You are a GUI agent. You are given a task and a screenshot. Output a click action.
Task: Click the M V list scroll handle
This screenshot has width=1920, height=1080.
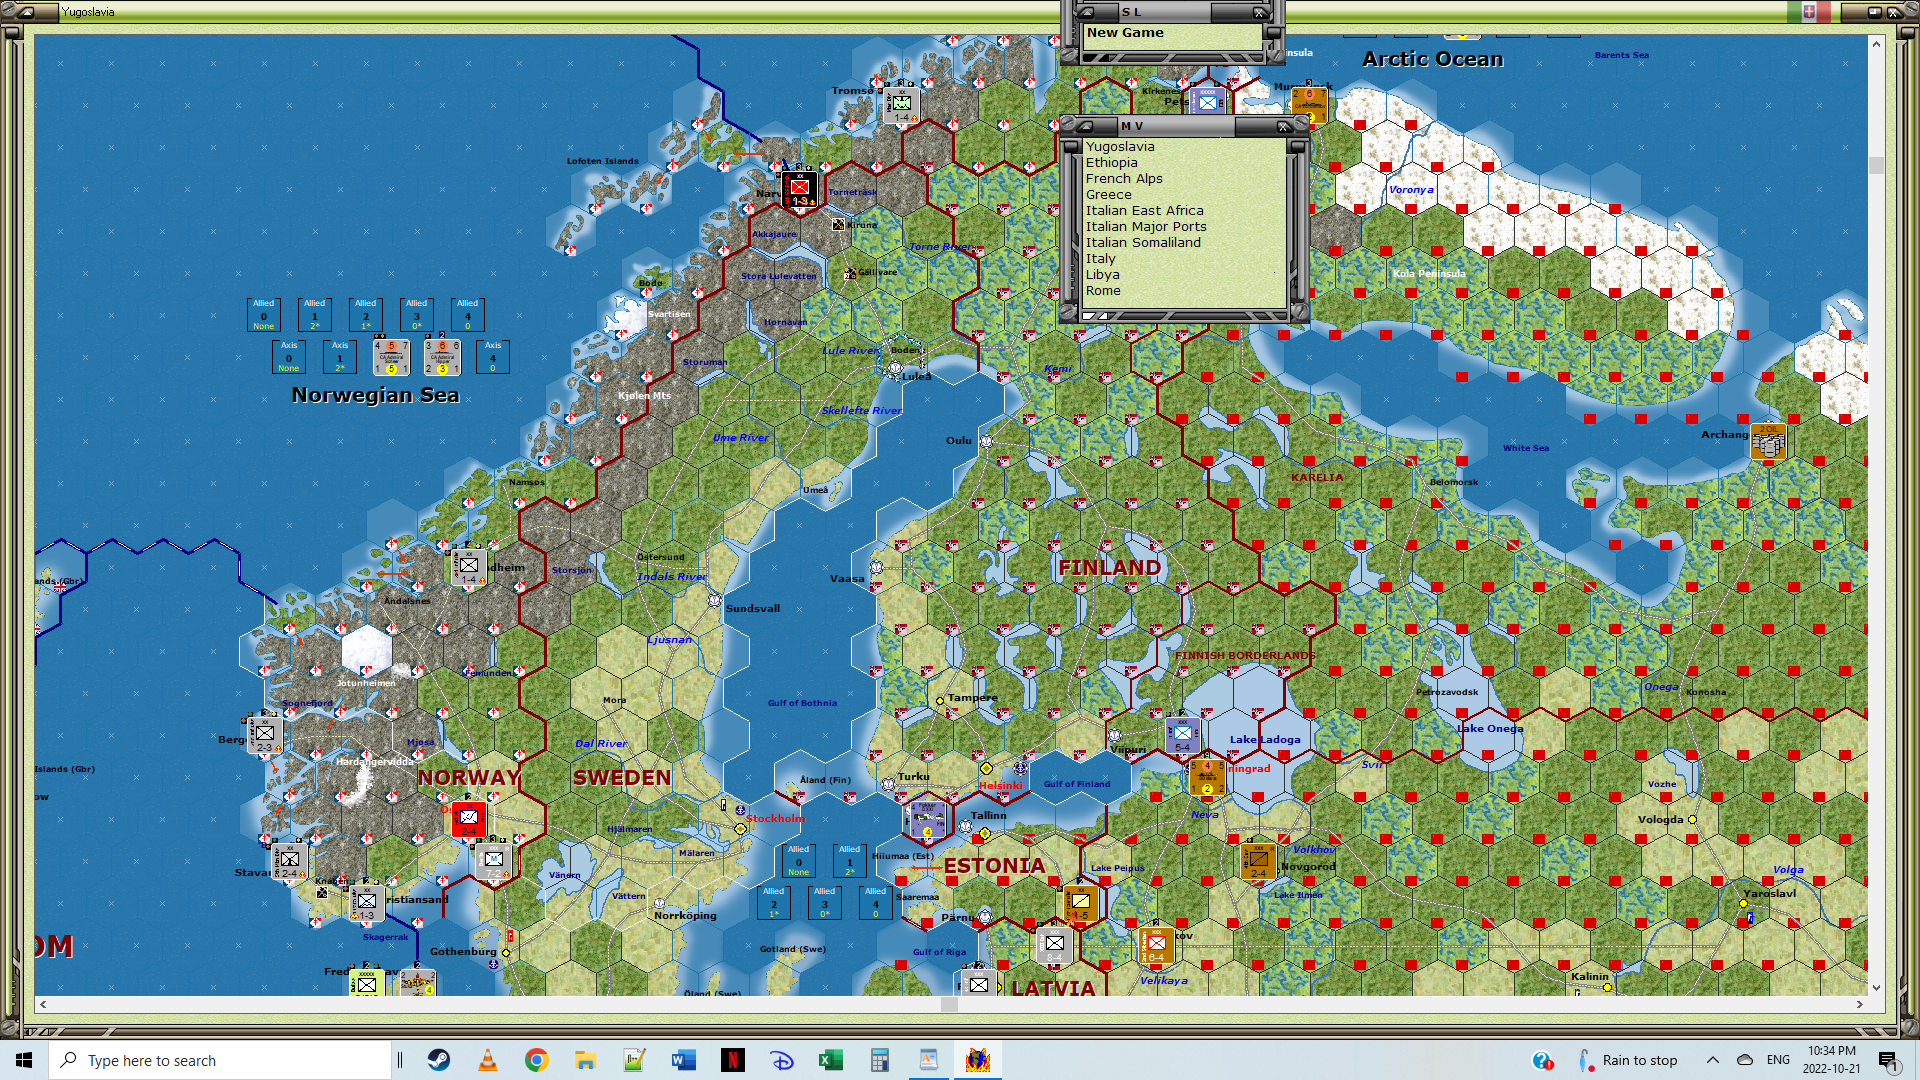[x=1297, y=147]
